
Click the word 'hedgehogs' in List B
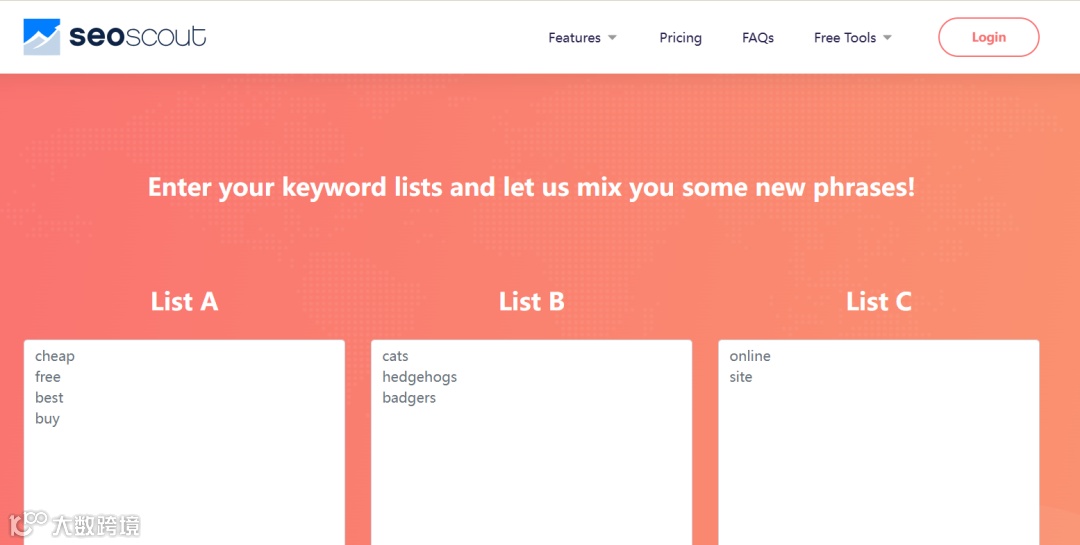(419, 377)
